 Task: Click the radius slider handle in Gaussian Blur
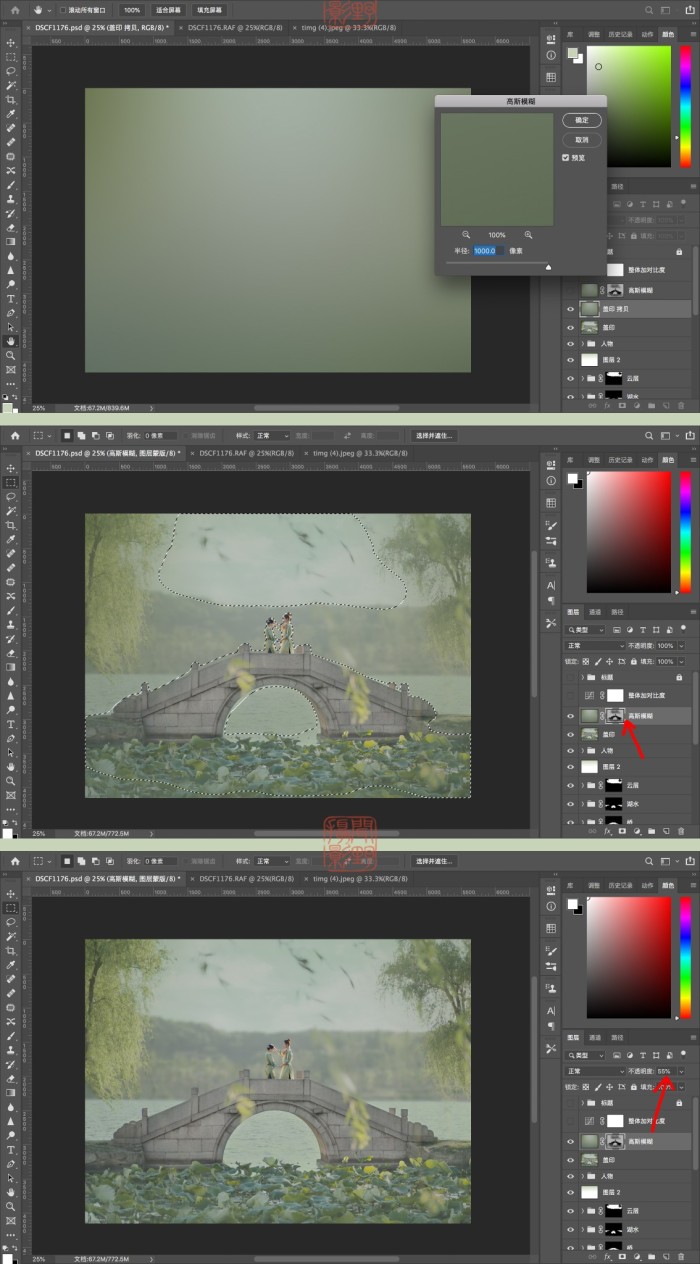pos(547,267)
